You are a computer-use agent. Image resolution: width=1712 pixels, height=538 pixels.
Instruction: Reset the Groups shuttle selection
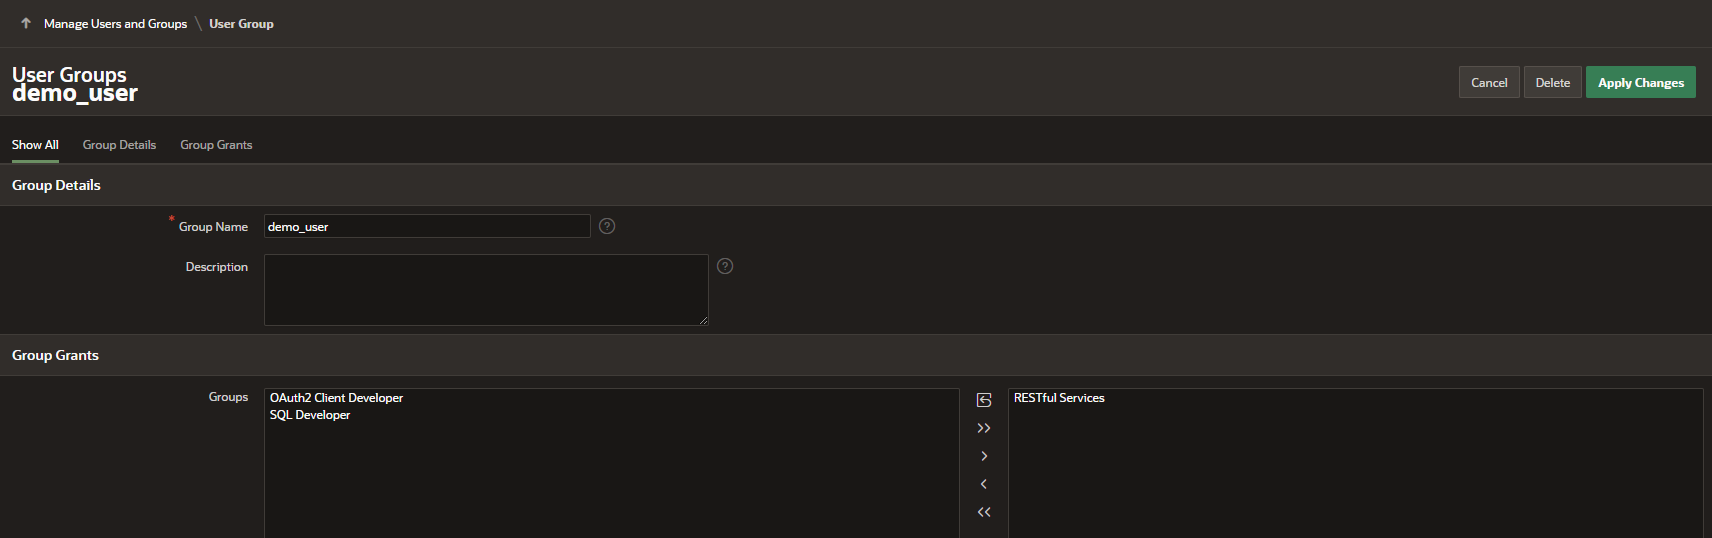pyautogui.click(x=984, y=400)
